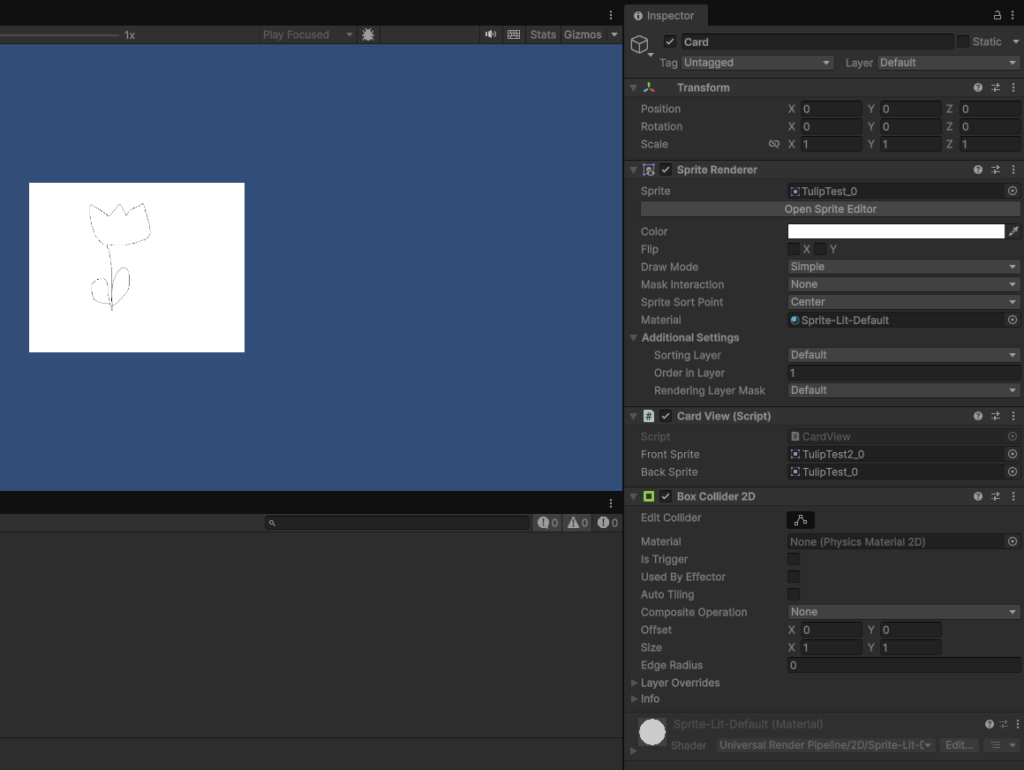Open Transform component help icon

click(978, 88)
